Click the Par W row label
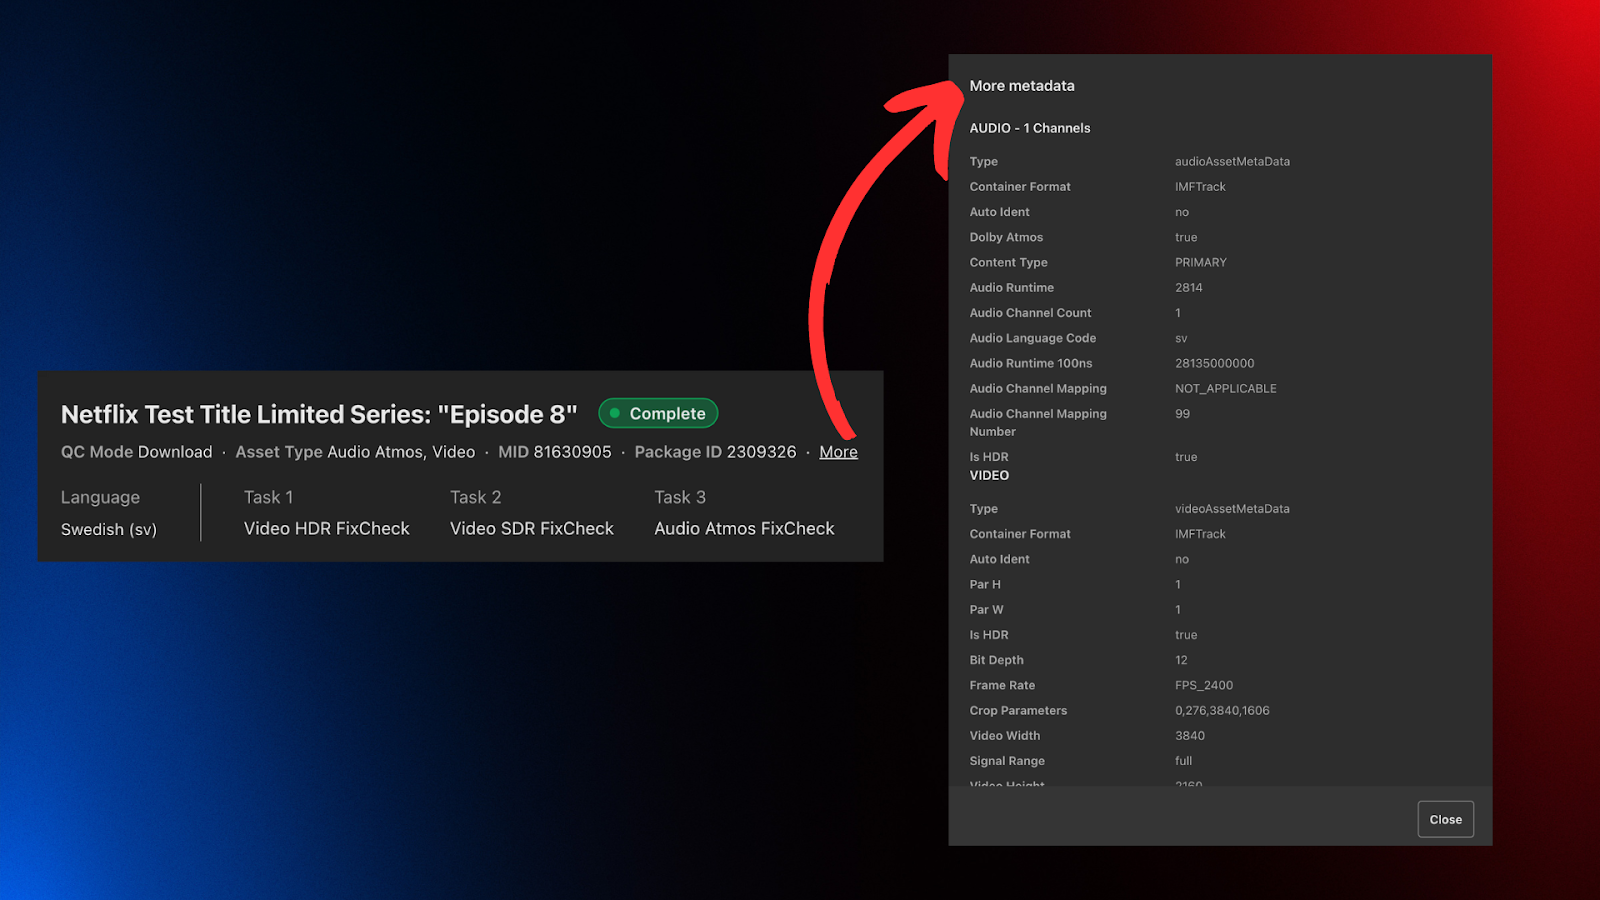Viewport: 1600px width, 900px height. click(986, 609)
